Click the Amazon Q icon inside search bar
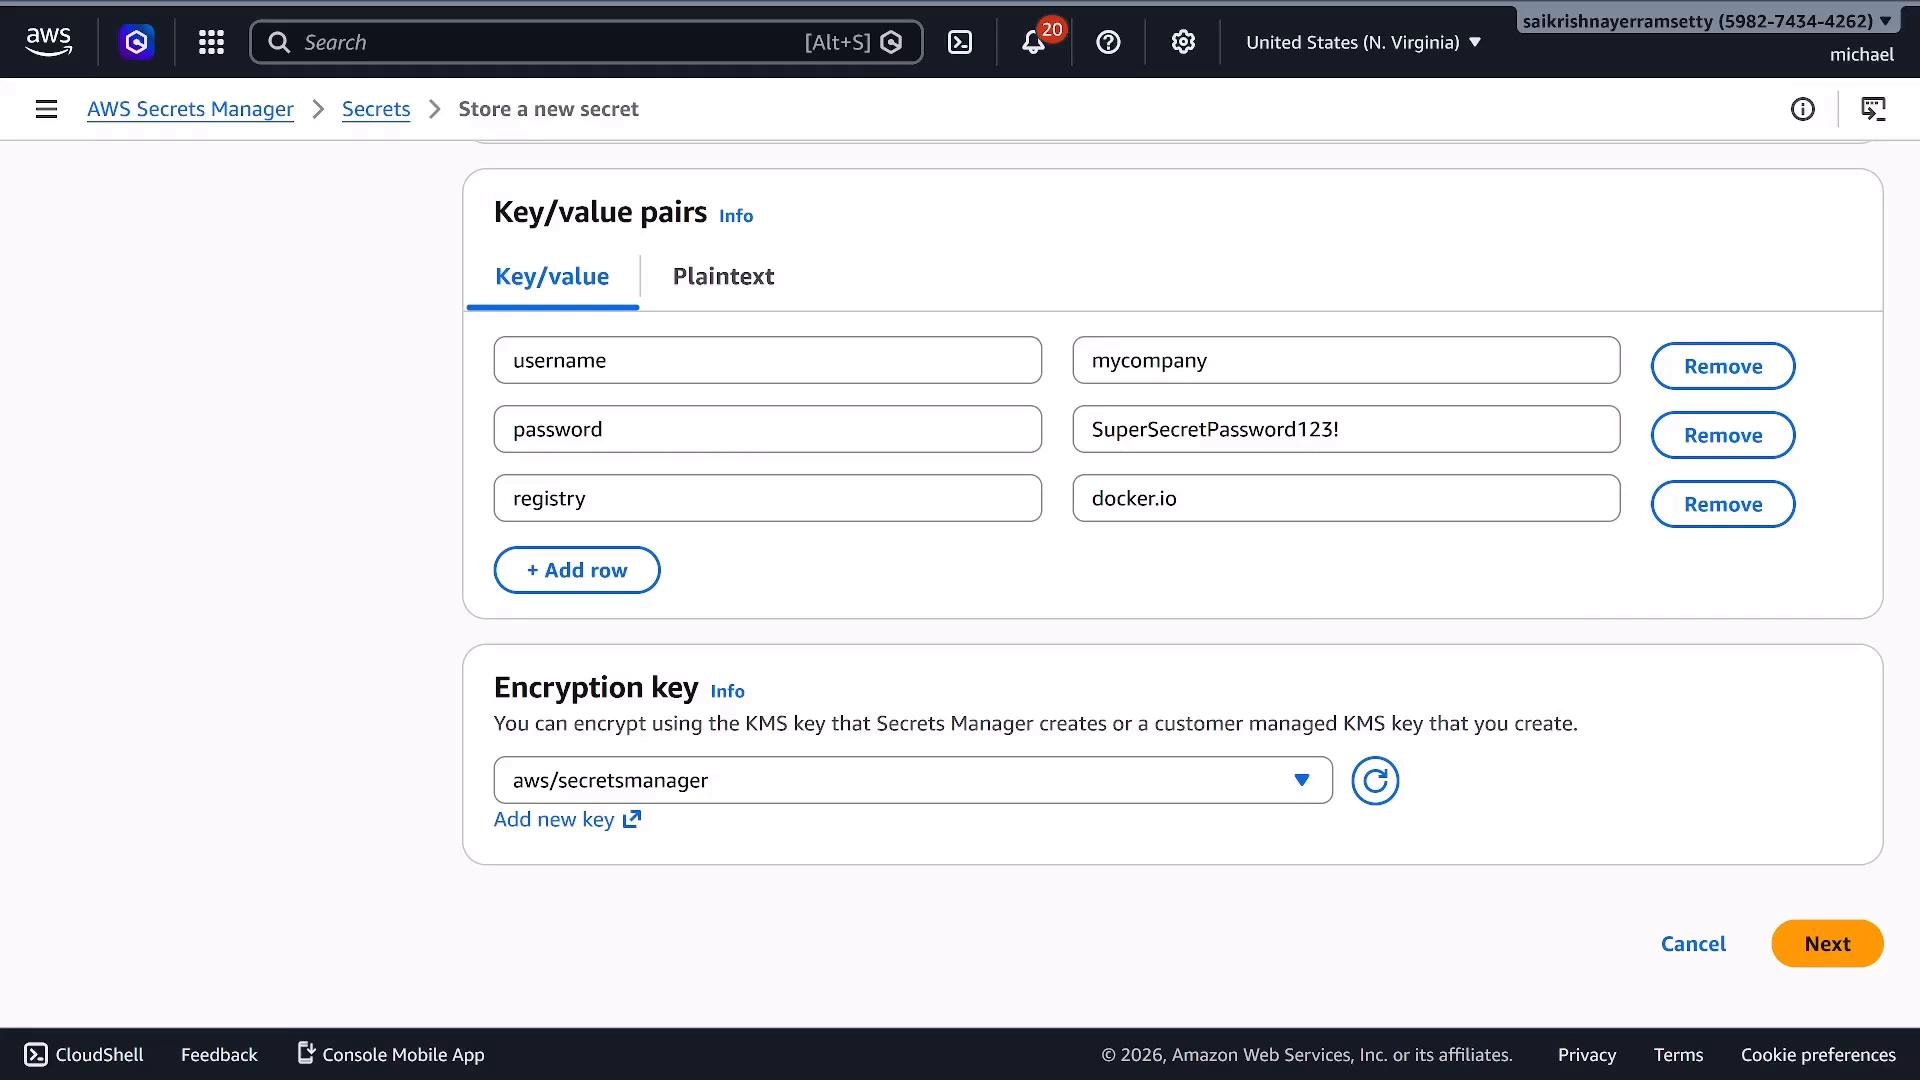Screen dimensions: 1920x1080 [x=892, y=42]
